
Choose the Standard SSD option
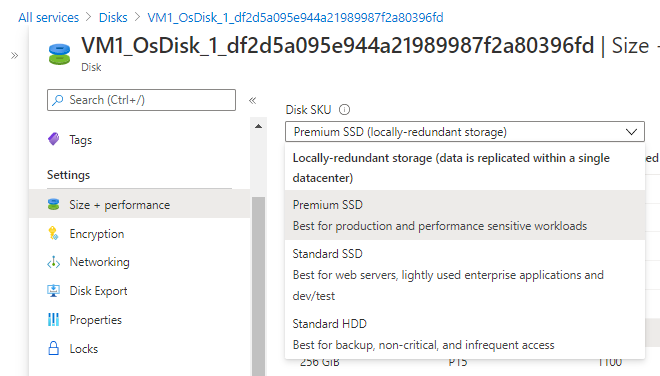click(x=465, y=275)
